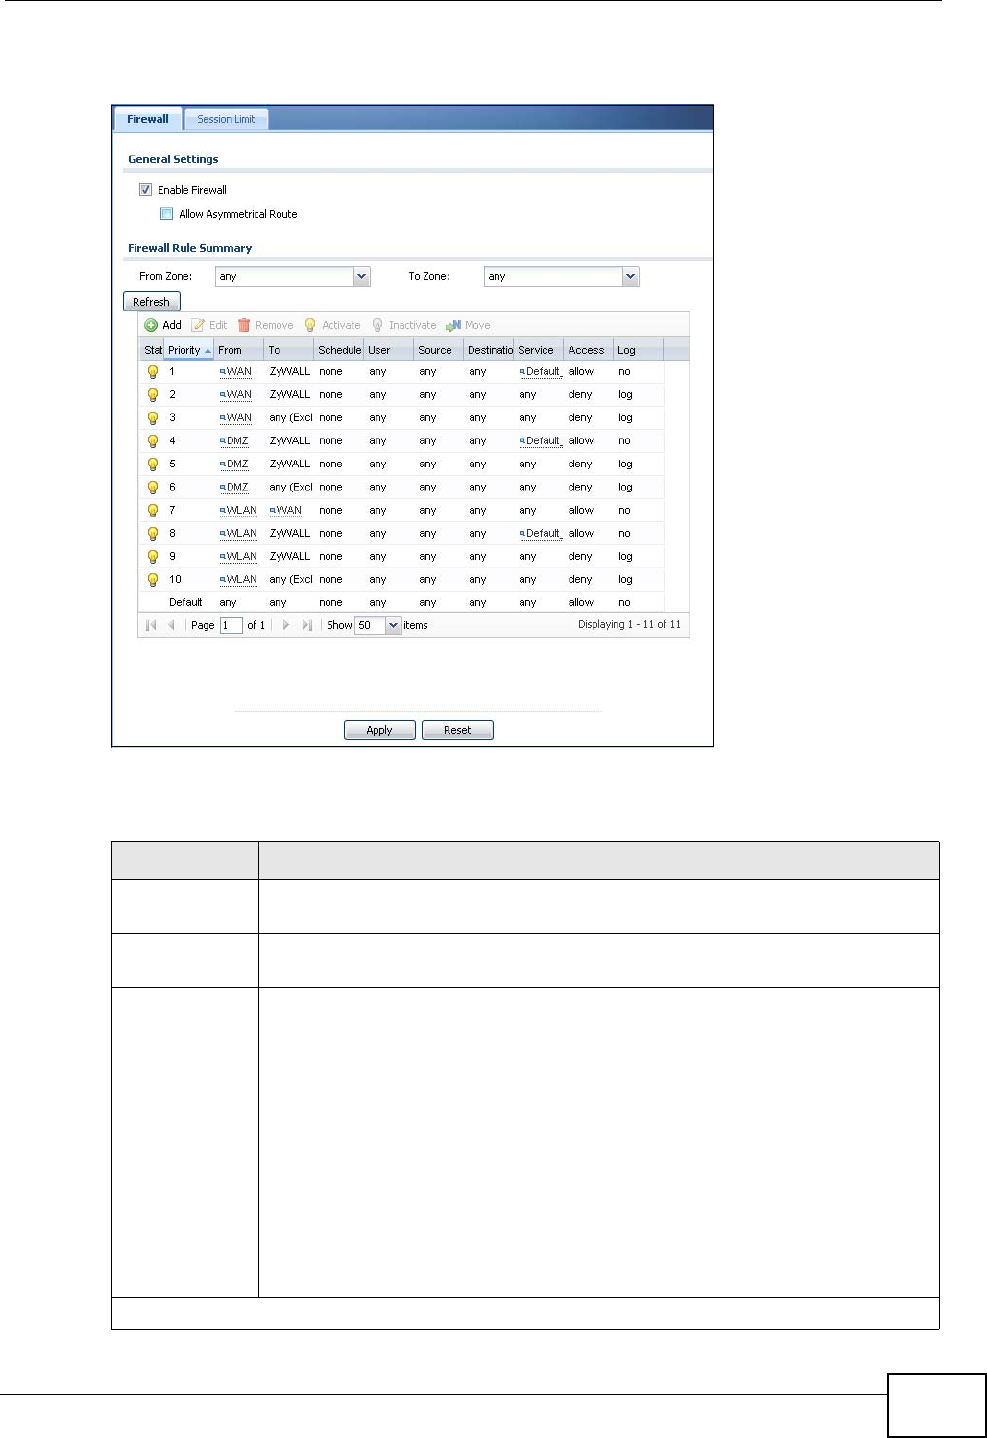This screenshot has height=1438, width=987.
Task: Open WAN zone link in rule 1
Action: (236, 371)
